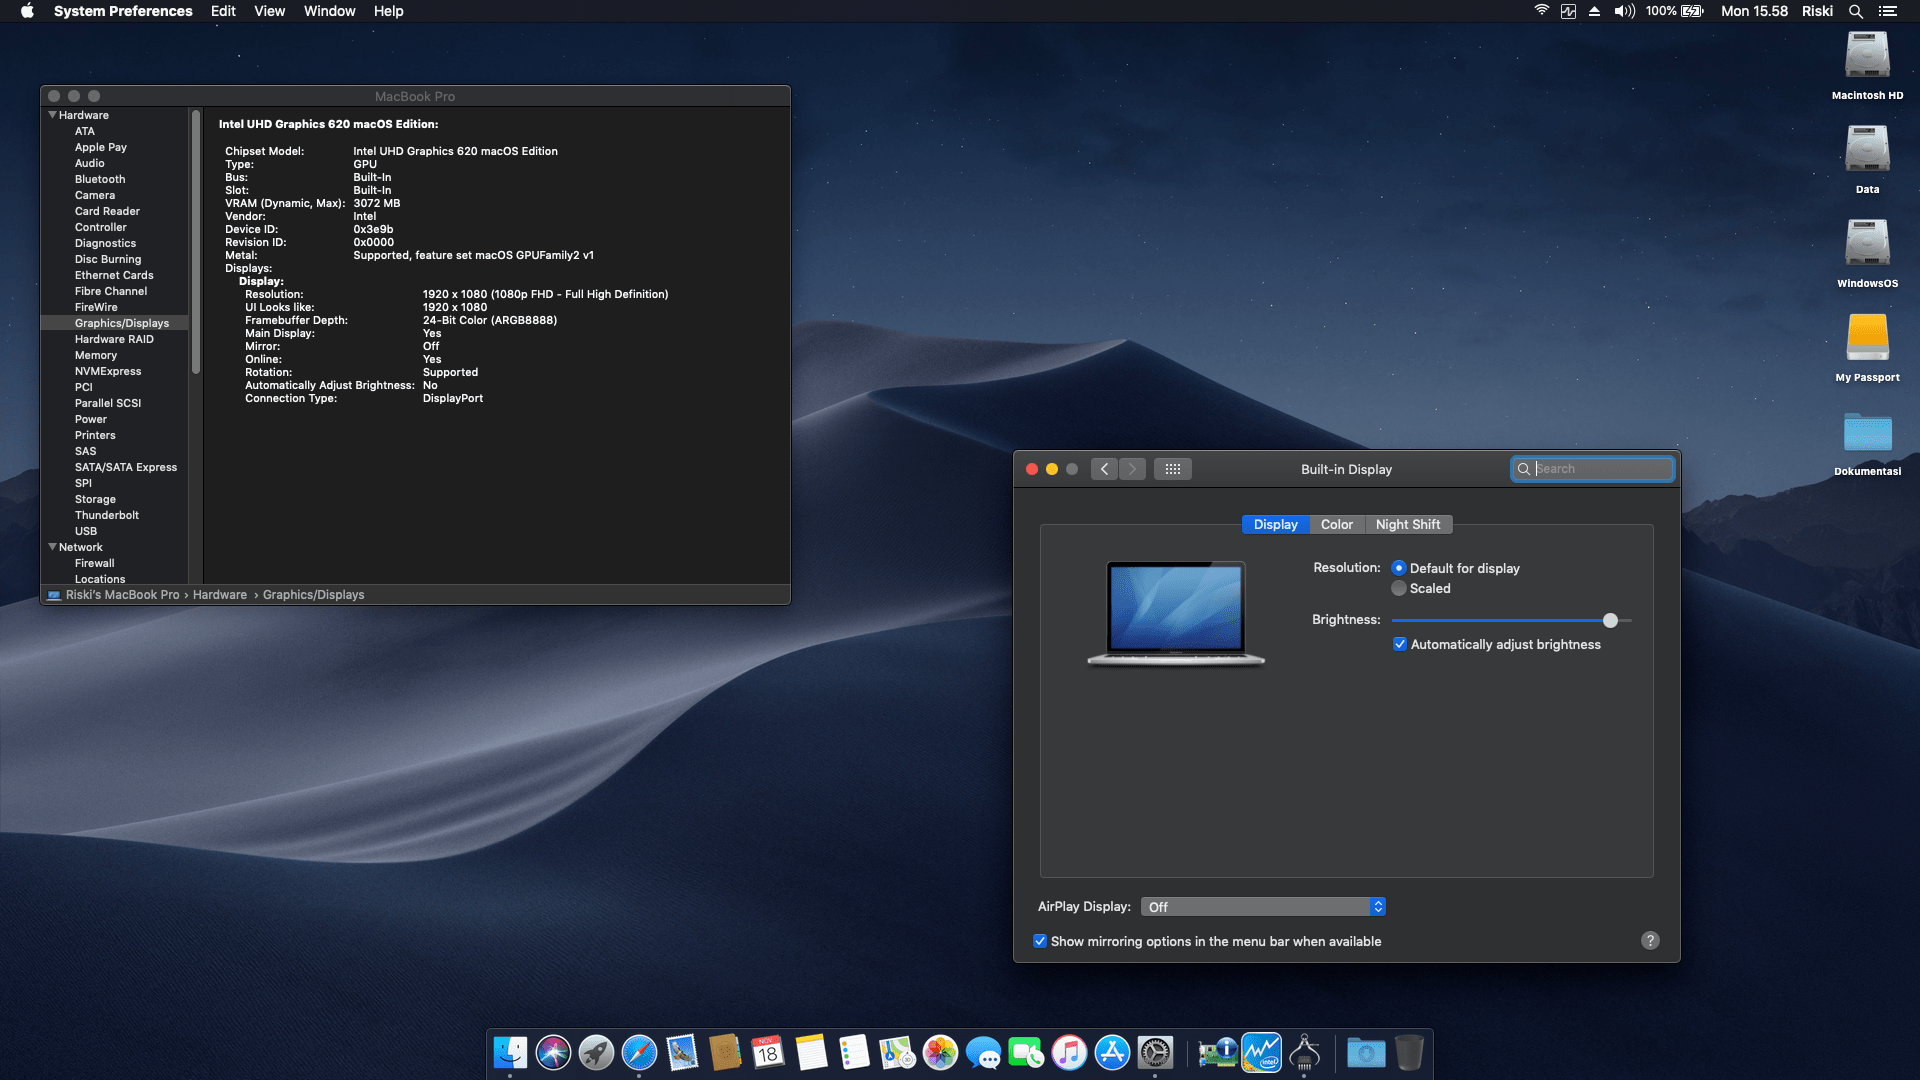Image resolution: width=1920 pixels, height=1080 pixels.
Task: Open Safari from the dock
Action: 639,1053
